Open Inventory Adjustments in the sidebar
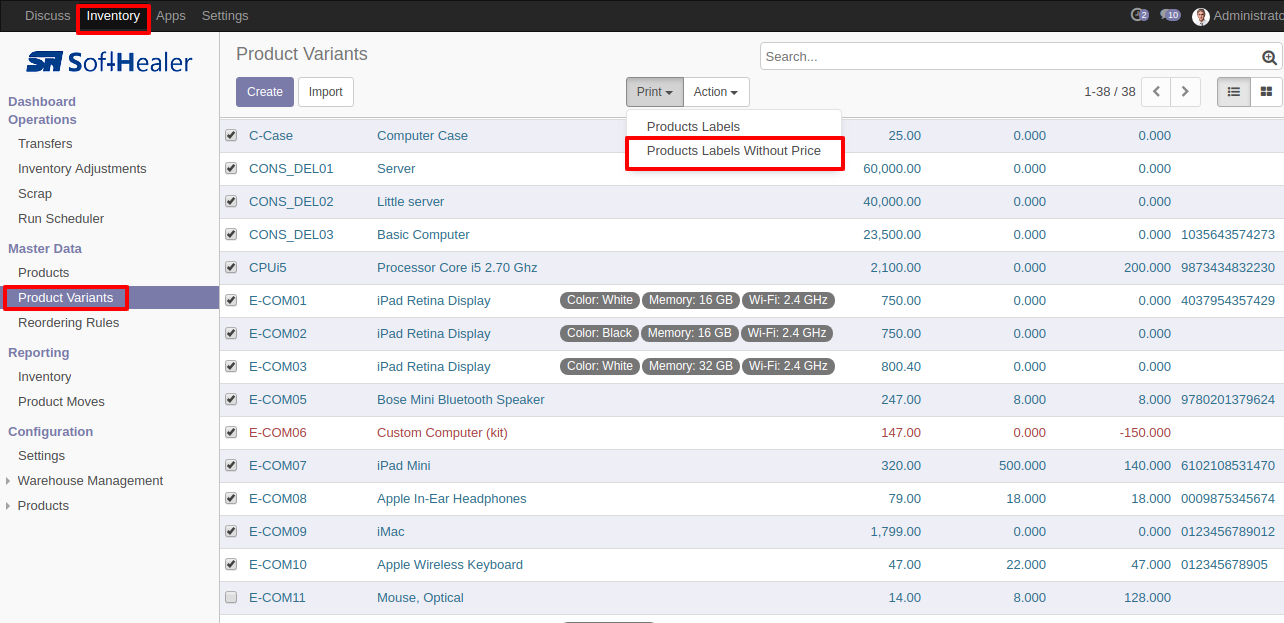The image size is (1284, 623). [x=82, y=169]
